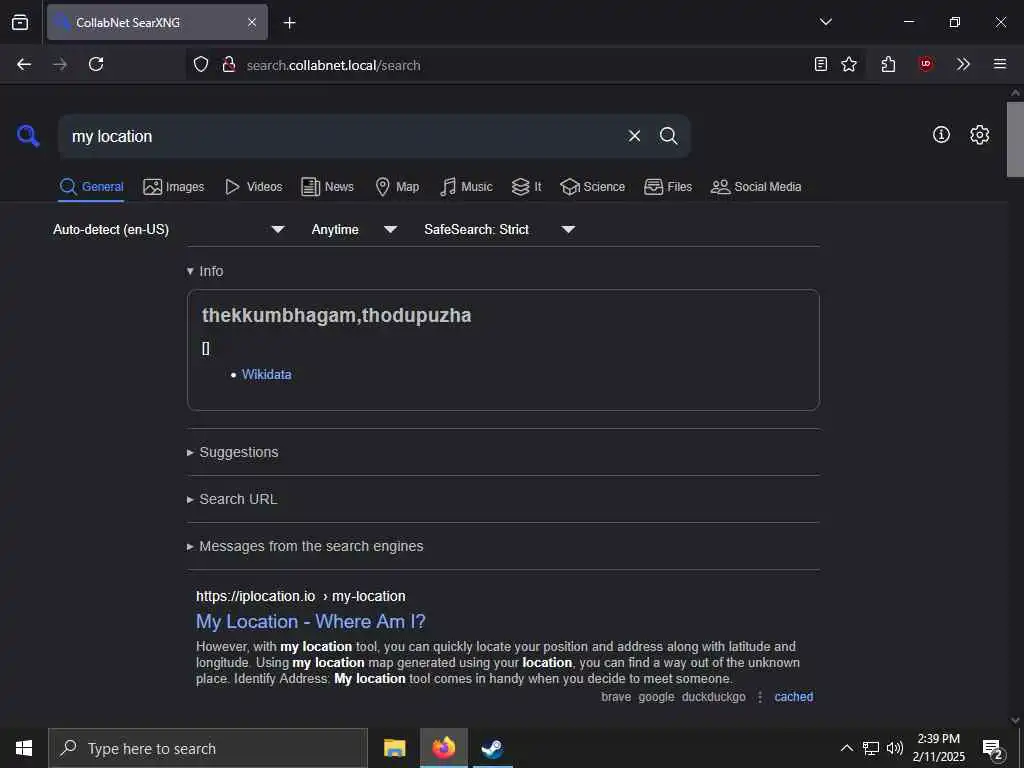Switch to the Images category
Viewport: 1024px width, 768px height.
tap(174, 187)
